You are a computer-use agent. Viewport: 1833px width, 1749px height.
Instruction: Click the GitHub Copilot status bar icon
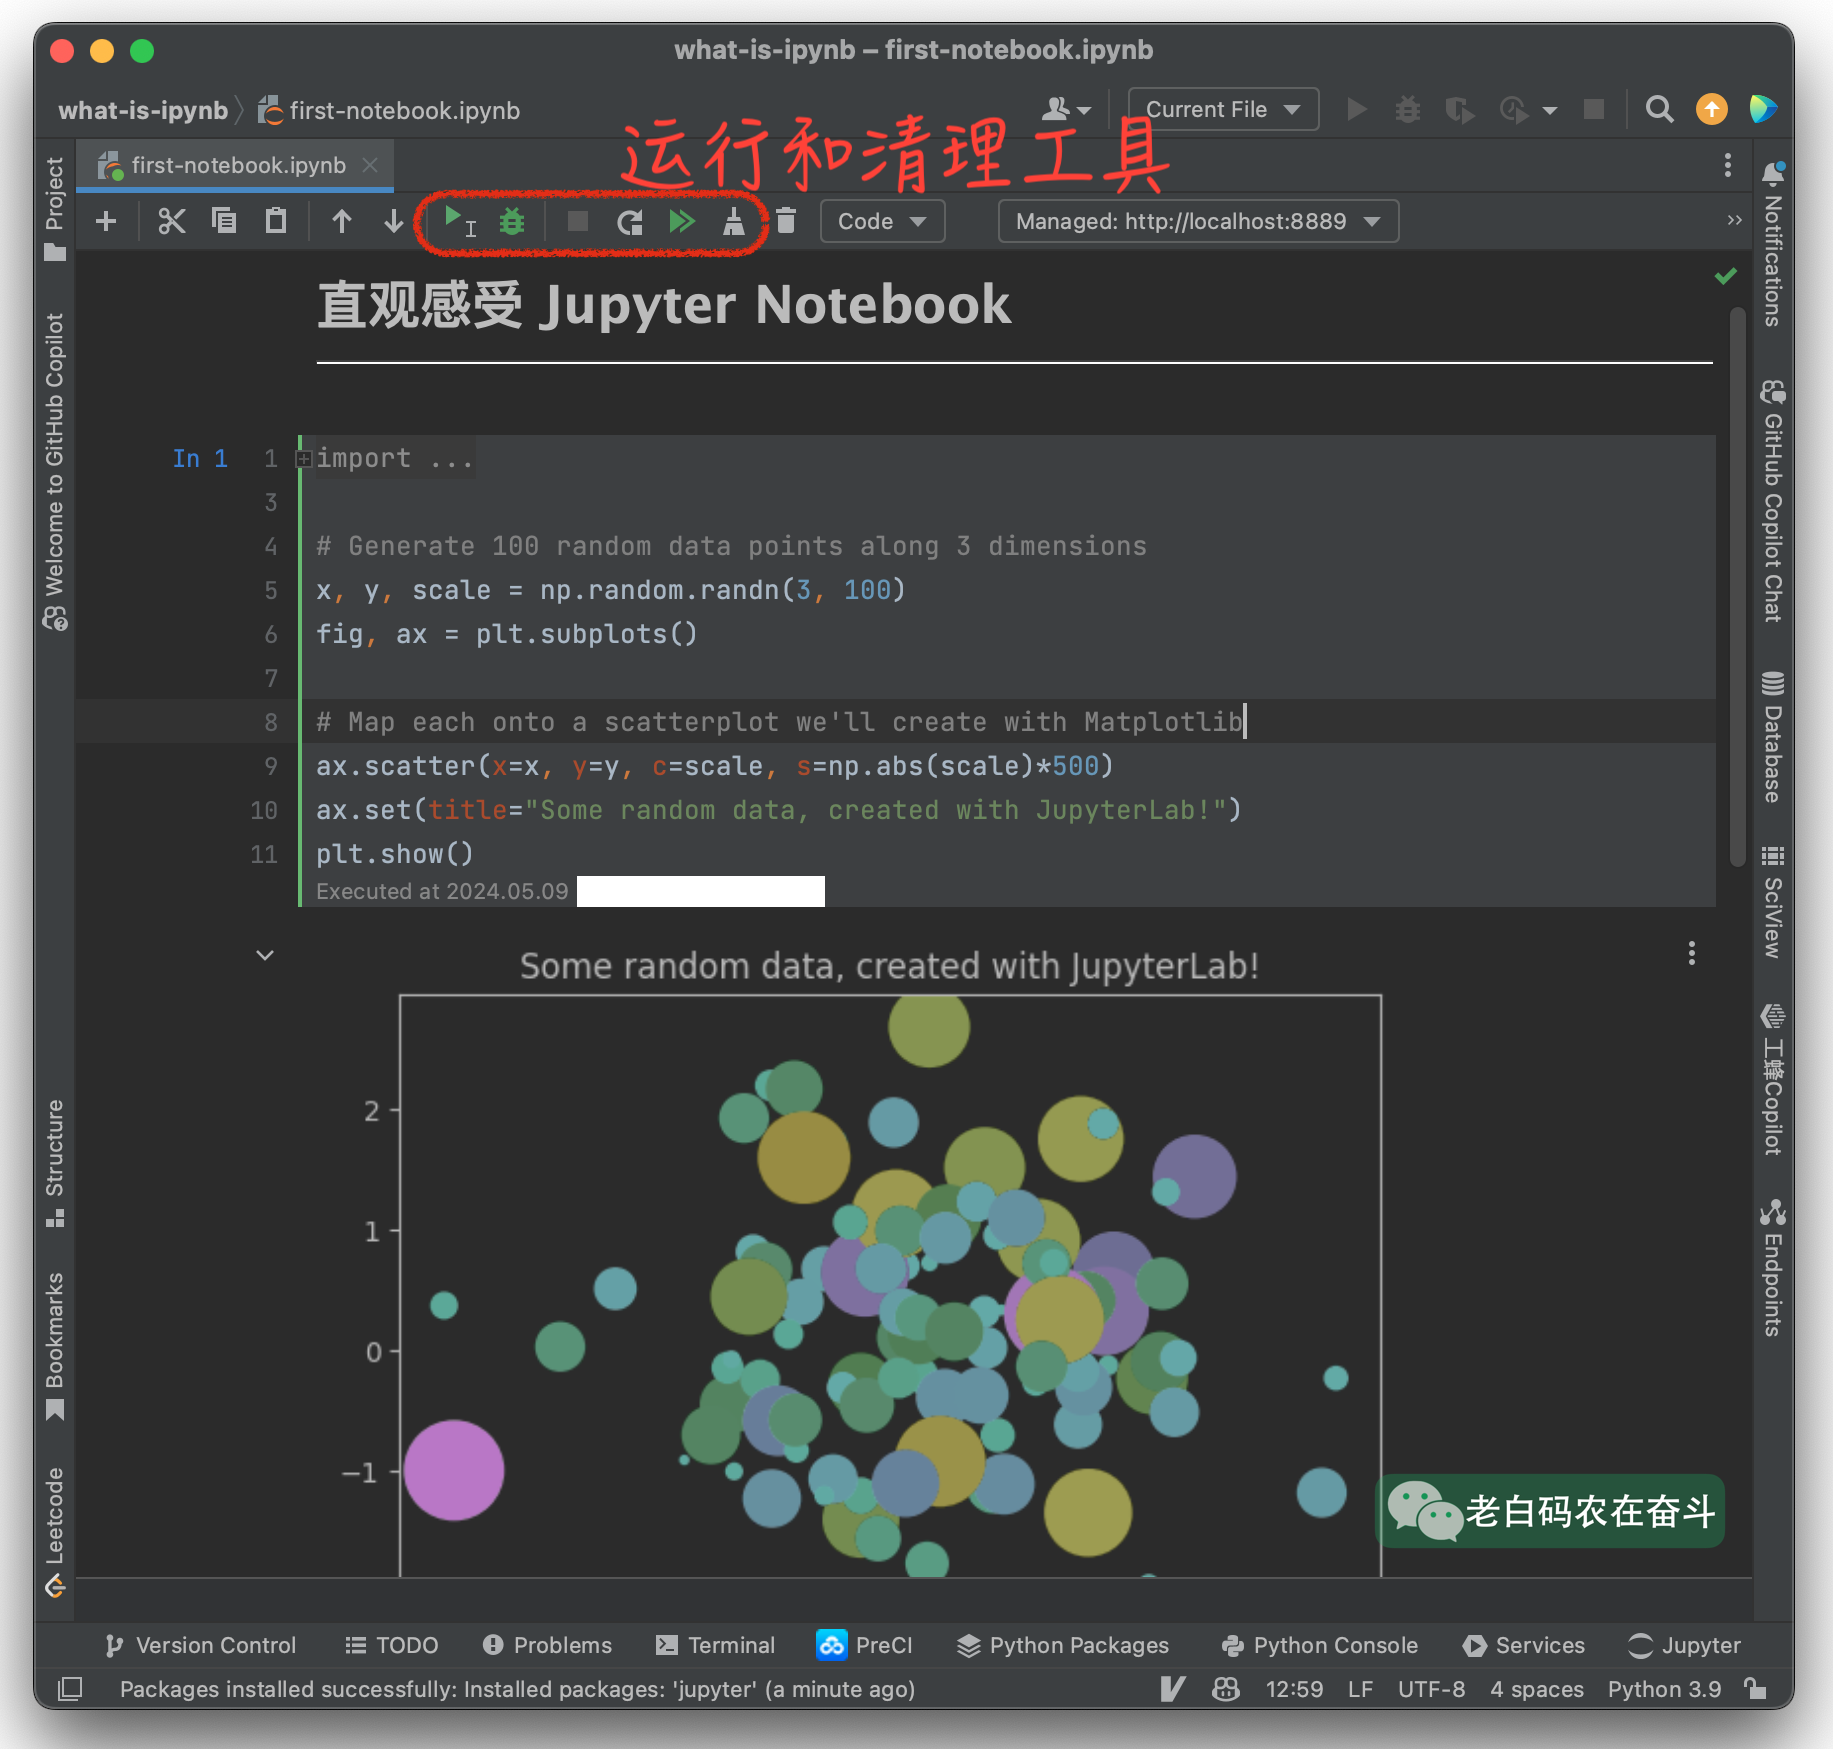pyautogui.click(x=1226, y=1689)
